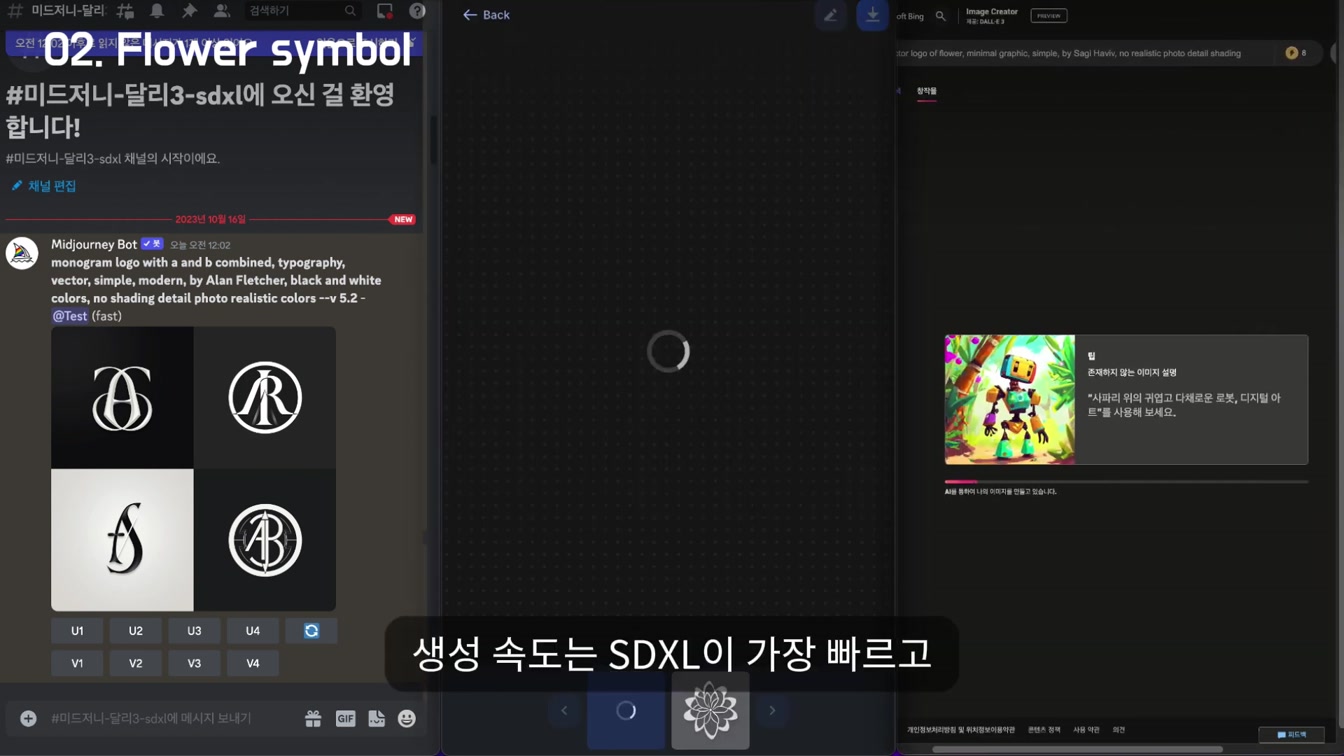Click the next arrow in thumbnail strip
The height and width of the screenshot is (756, 1344).
(x=772, y=711)
